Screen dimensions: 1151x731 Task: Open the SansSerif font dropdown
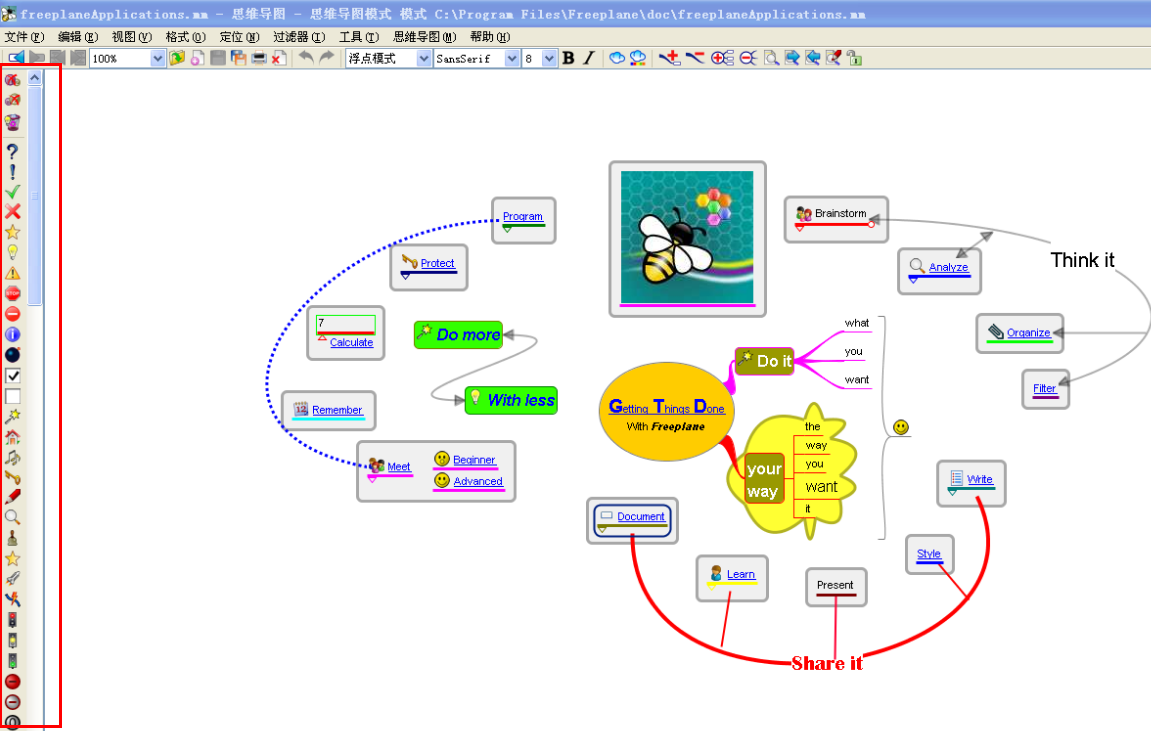[512, 59]
